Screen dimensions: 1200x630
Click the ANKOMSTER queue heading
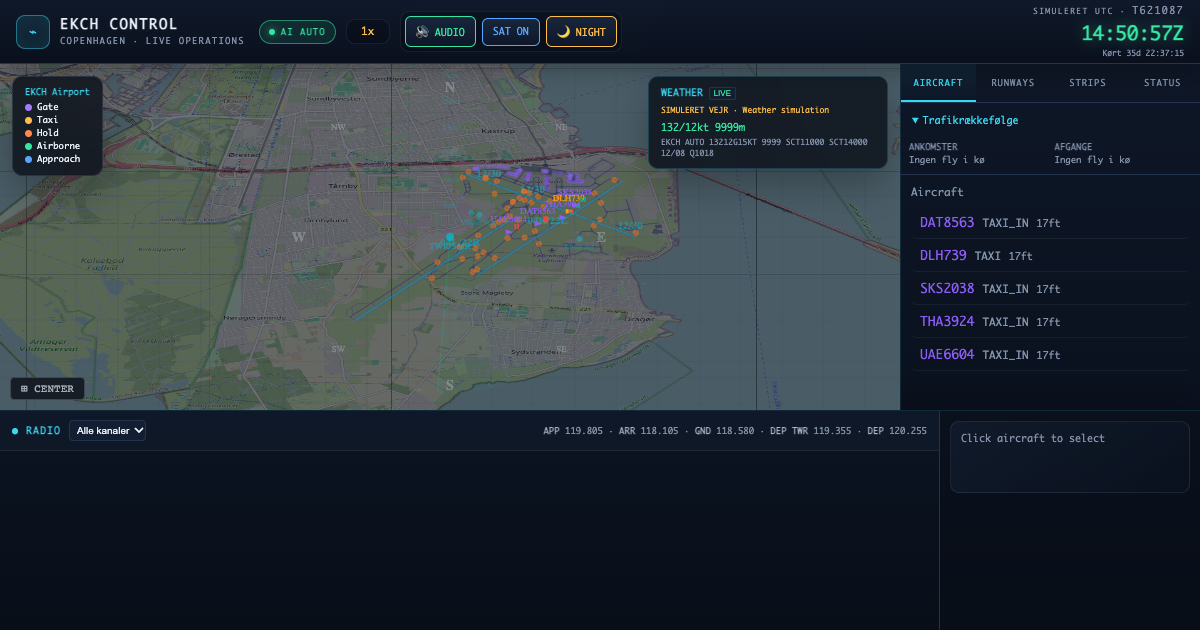[x=933, y=147]
